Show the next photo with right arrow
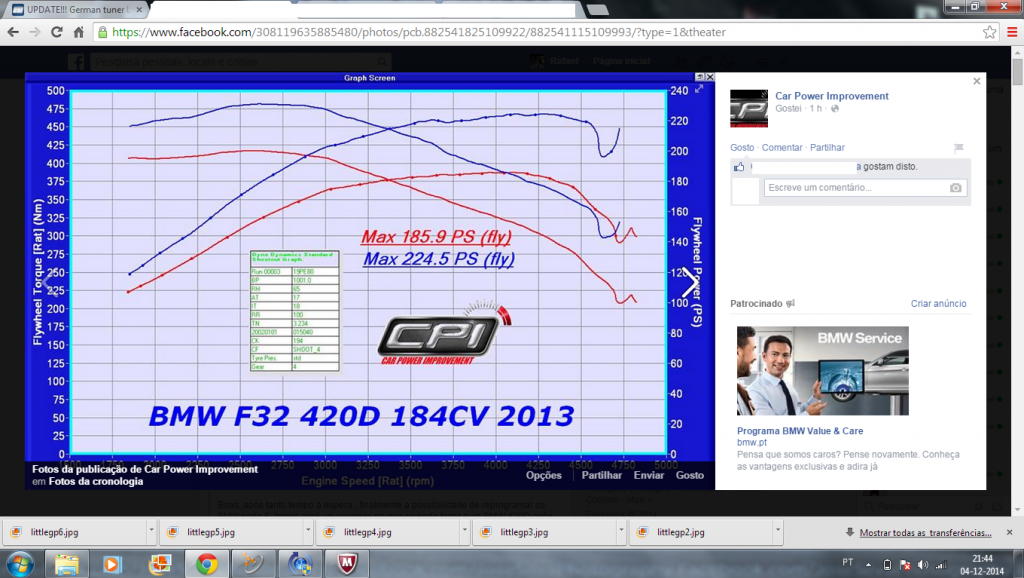The width and height of the screenshot is (1024, 578). [690, 283]
